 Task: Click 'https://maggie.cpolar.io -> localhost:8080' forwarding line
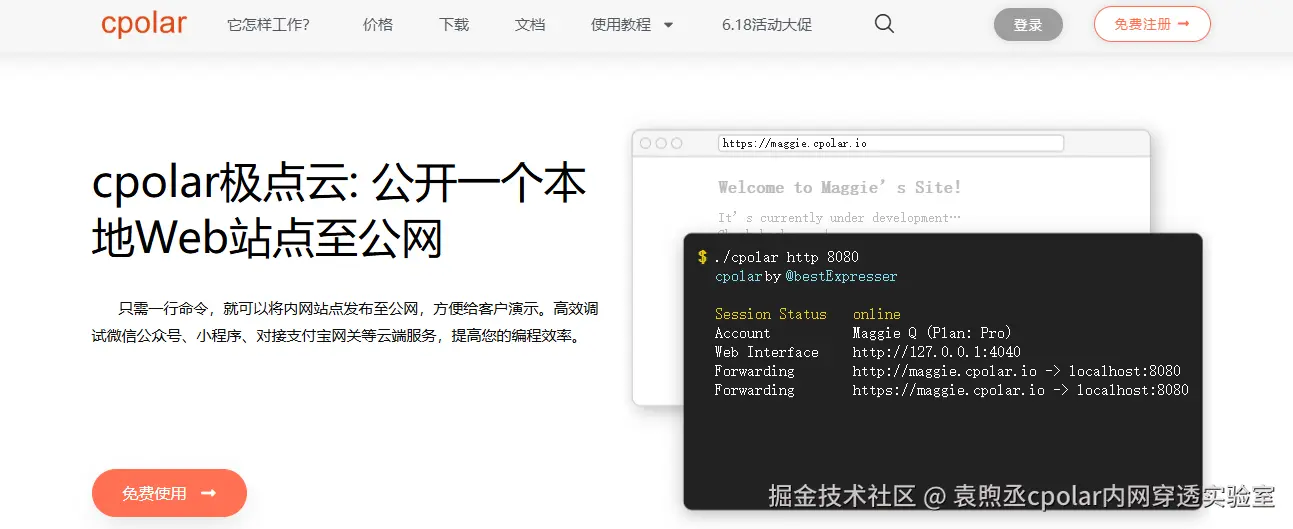point(1021,390)
